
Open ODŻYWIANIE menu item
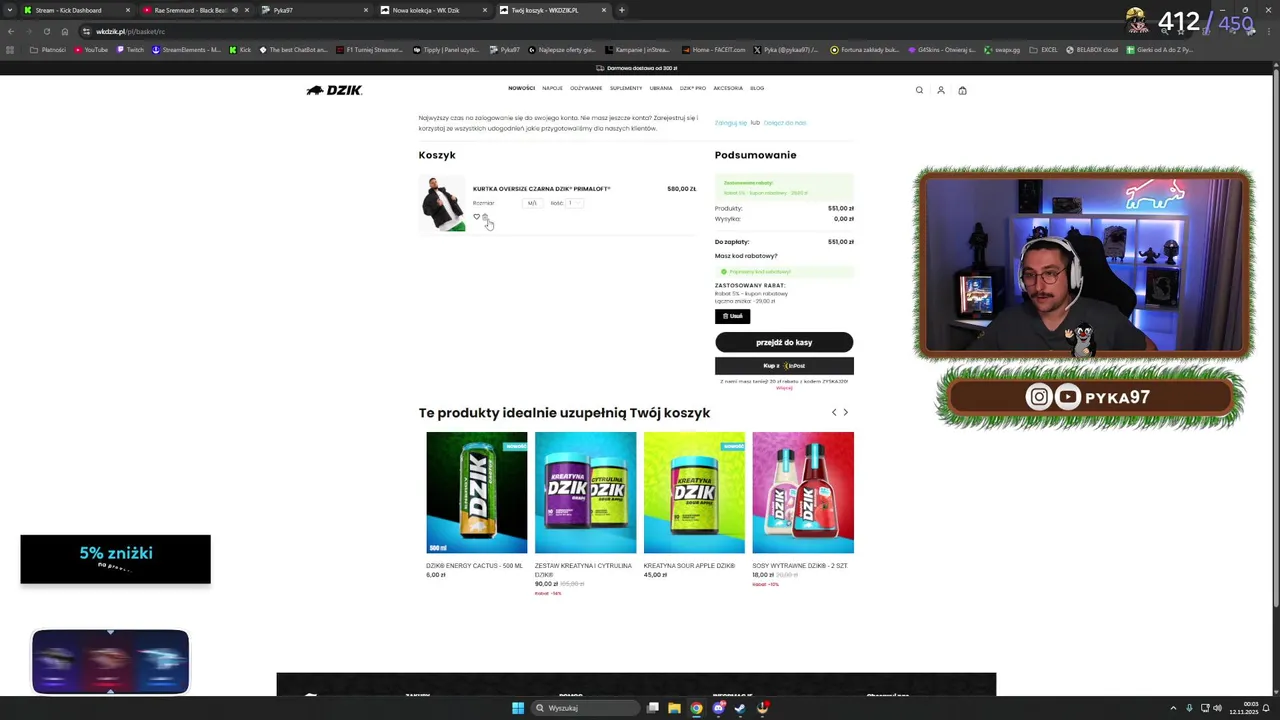click(x=586, y=88)
